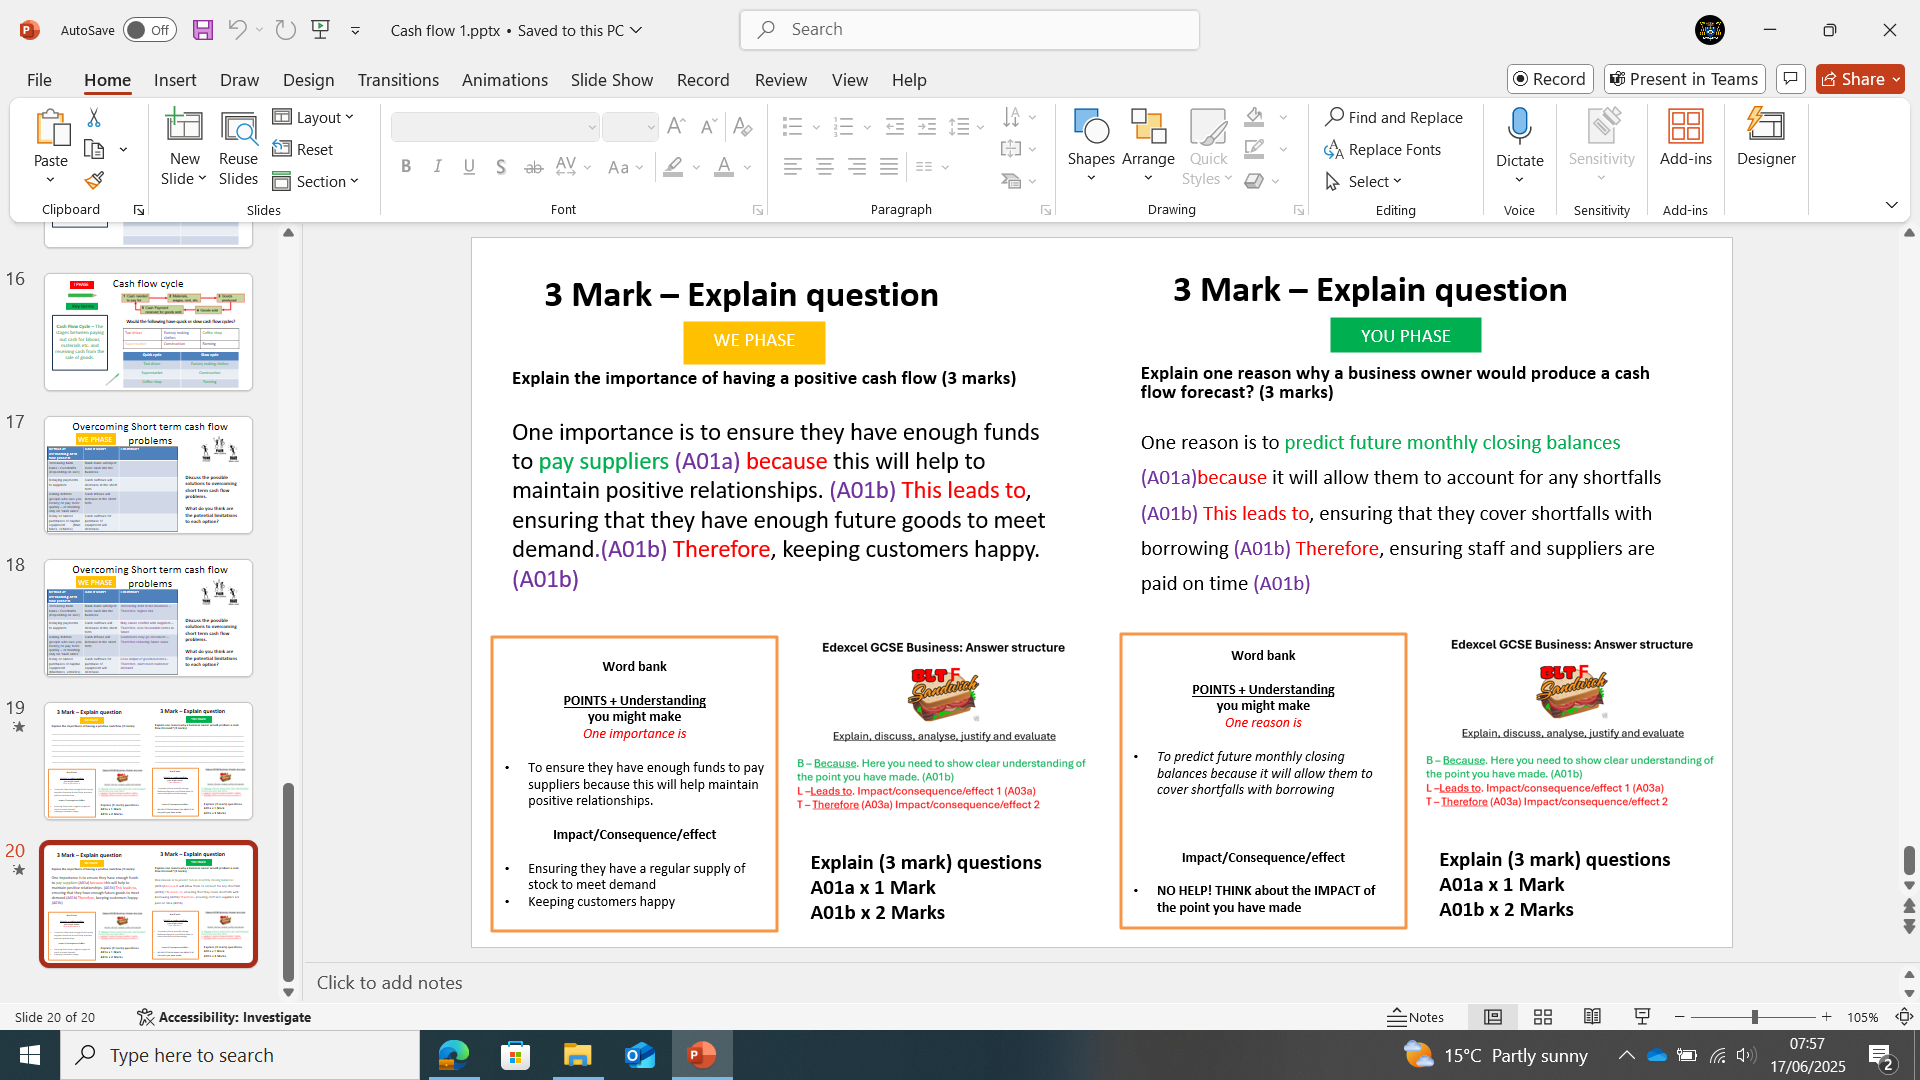This screenshot has height=1080, width=1920.
Task: Click Replace Fonts
Action: [x=1383, y=150]
